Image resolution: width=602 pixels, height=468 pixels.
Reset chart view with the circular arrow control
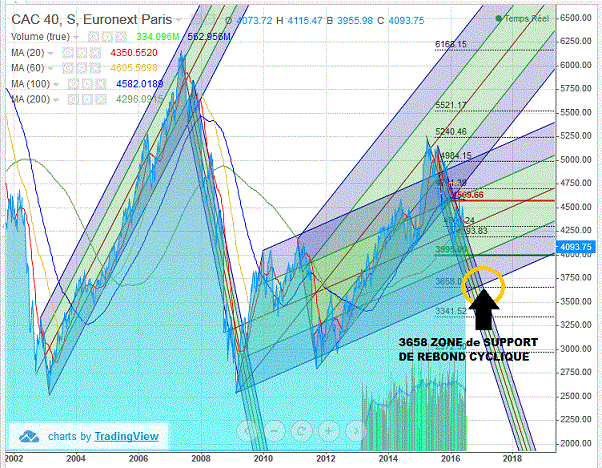tap(302, 431)
